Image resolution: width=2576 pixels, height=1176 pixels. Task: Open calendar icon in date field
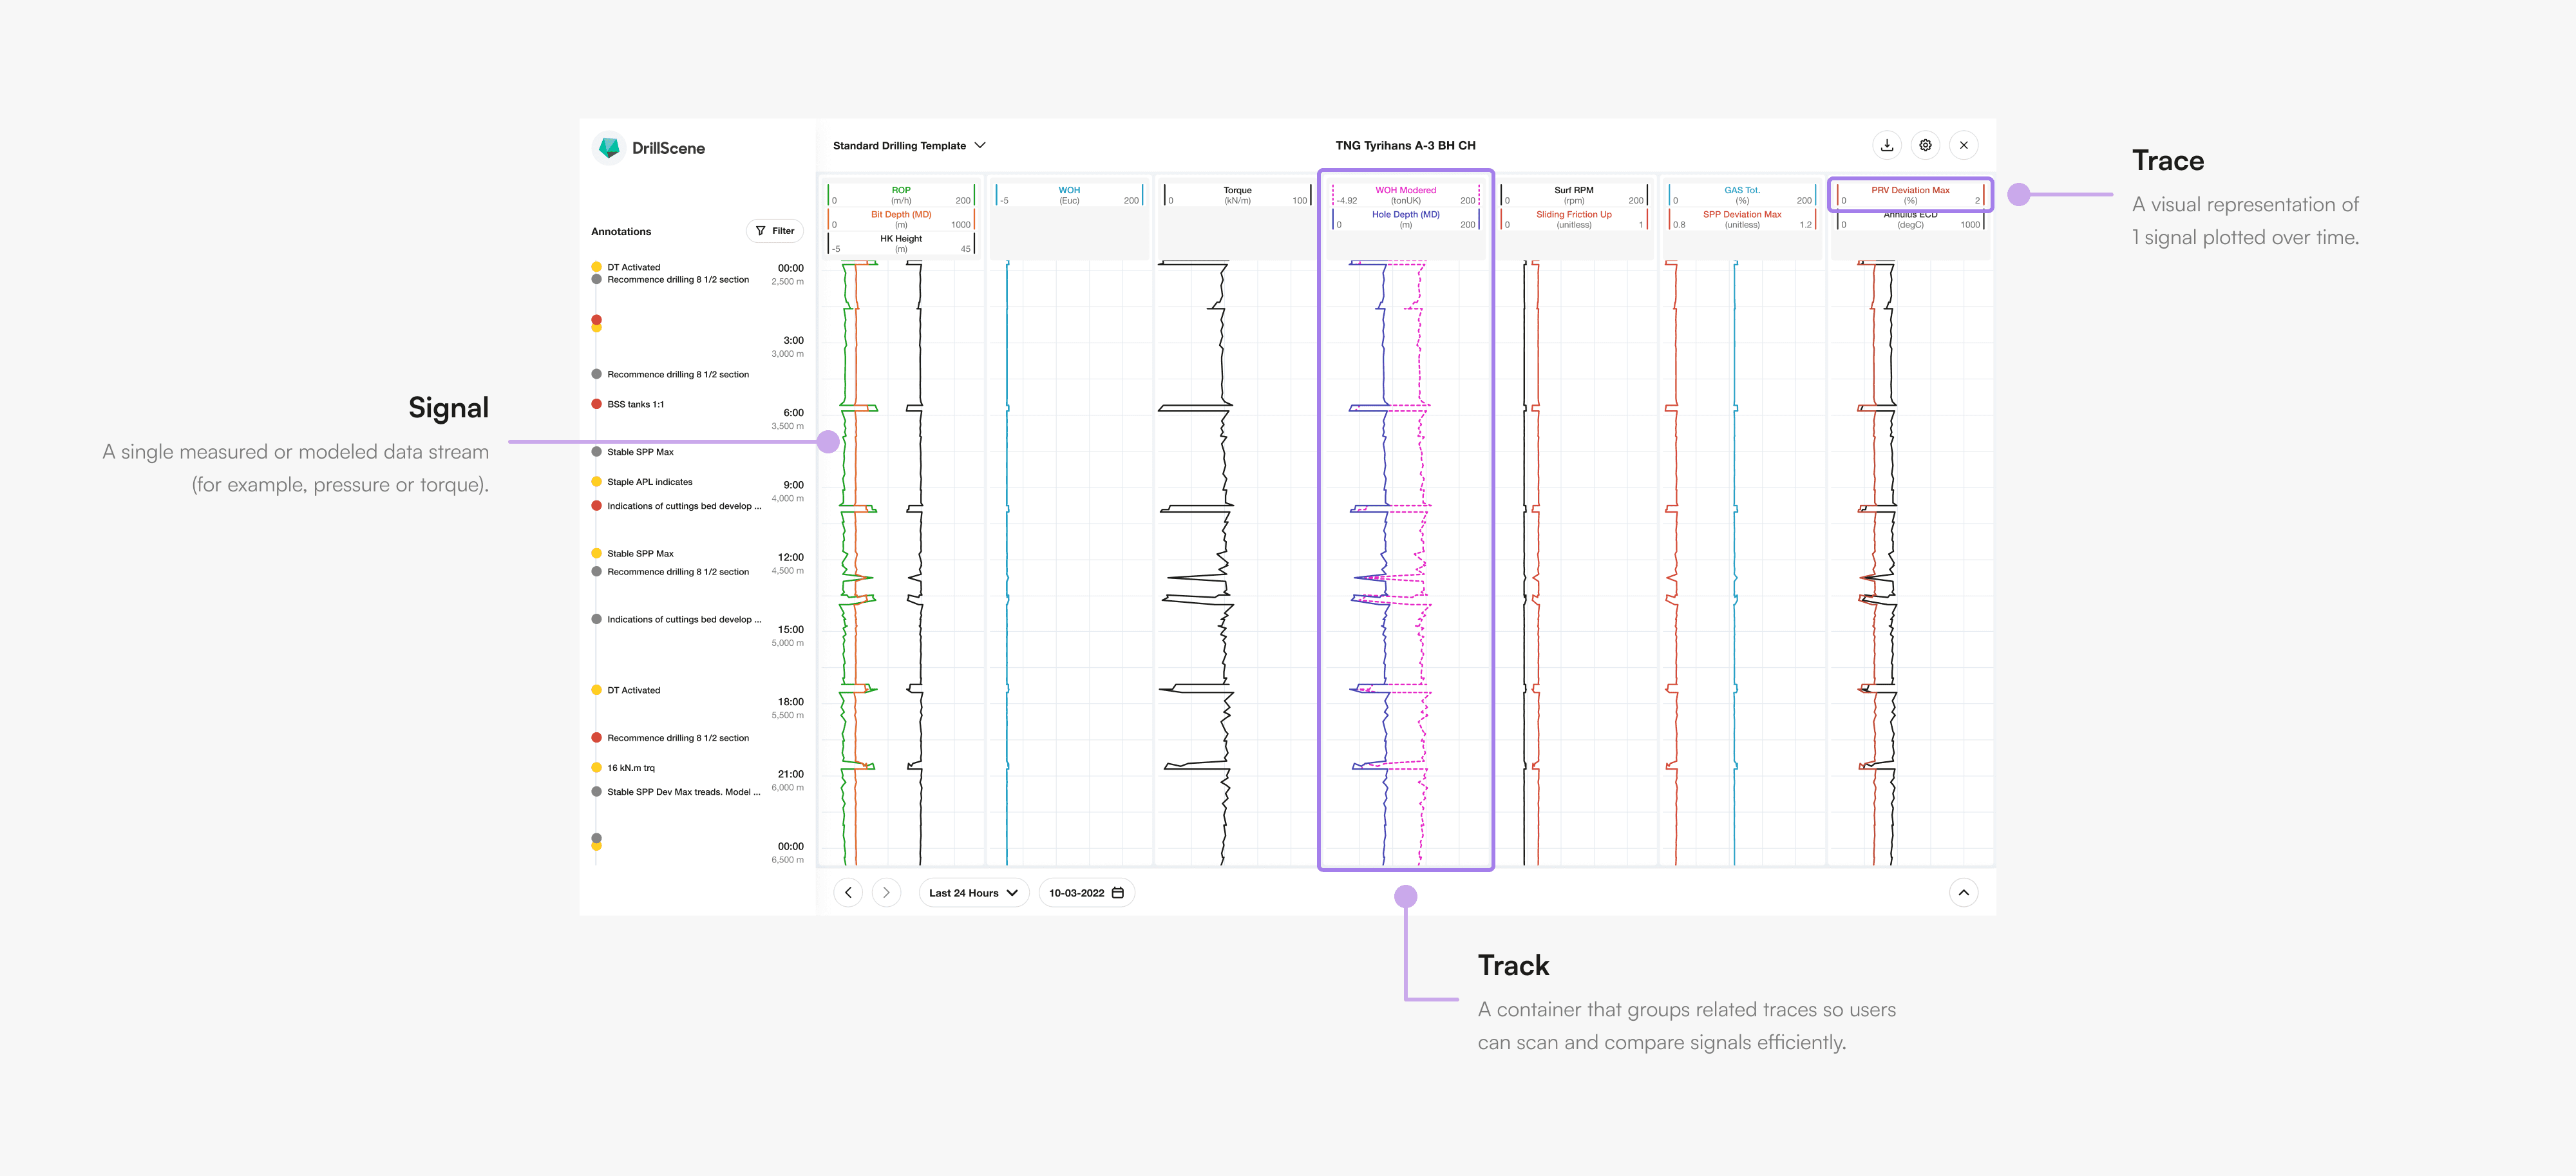[1118, 892]
